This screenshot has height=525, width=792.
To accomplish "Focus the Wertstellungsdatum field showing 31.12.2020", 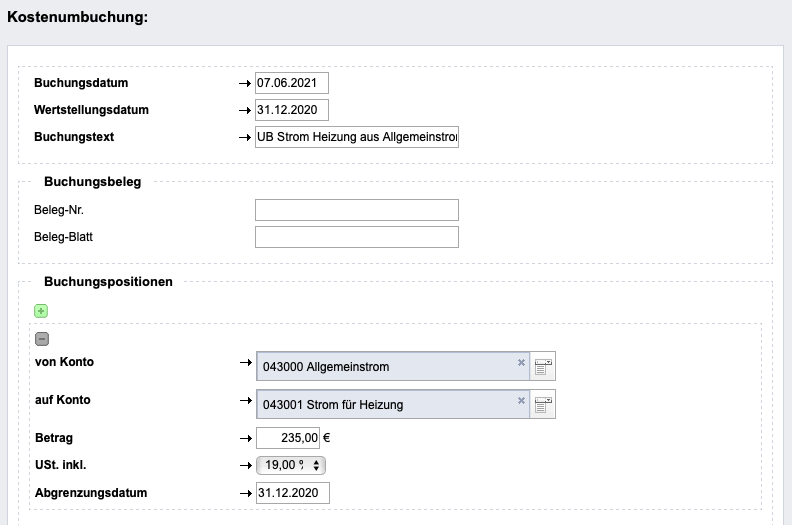I will tap(291, 110).
